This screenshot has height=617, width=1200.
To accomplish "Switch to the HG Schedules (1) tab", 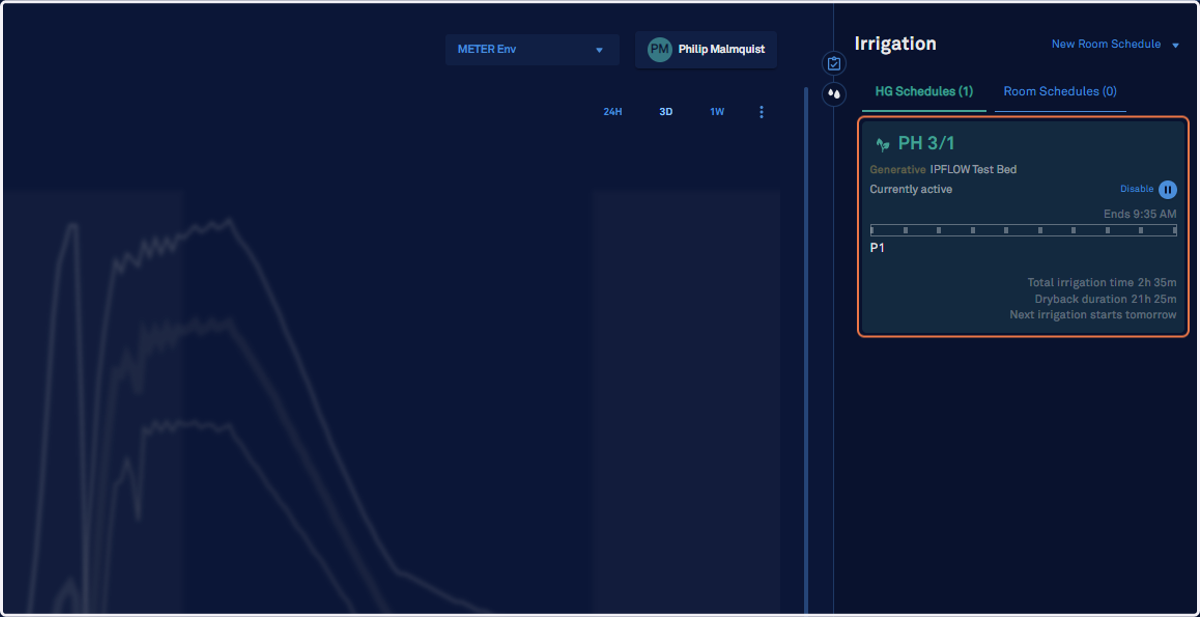I will click(x=924, y=91).
